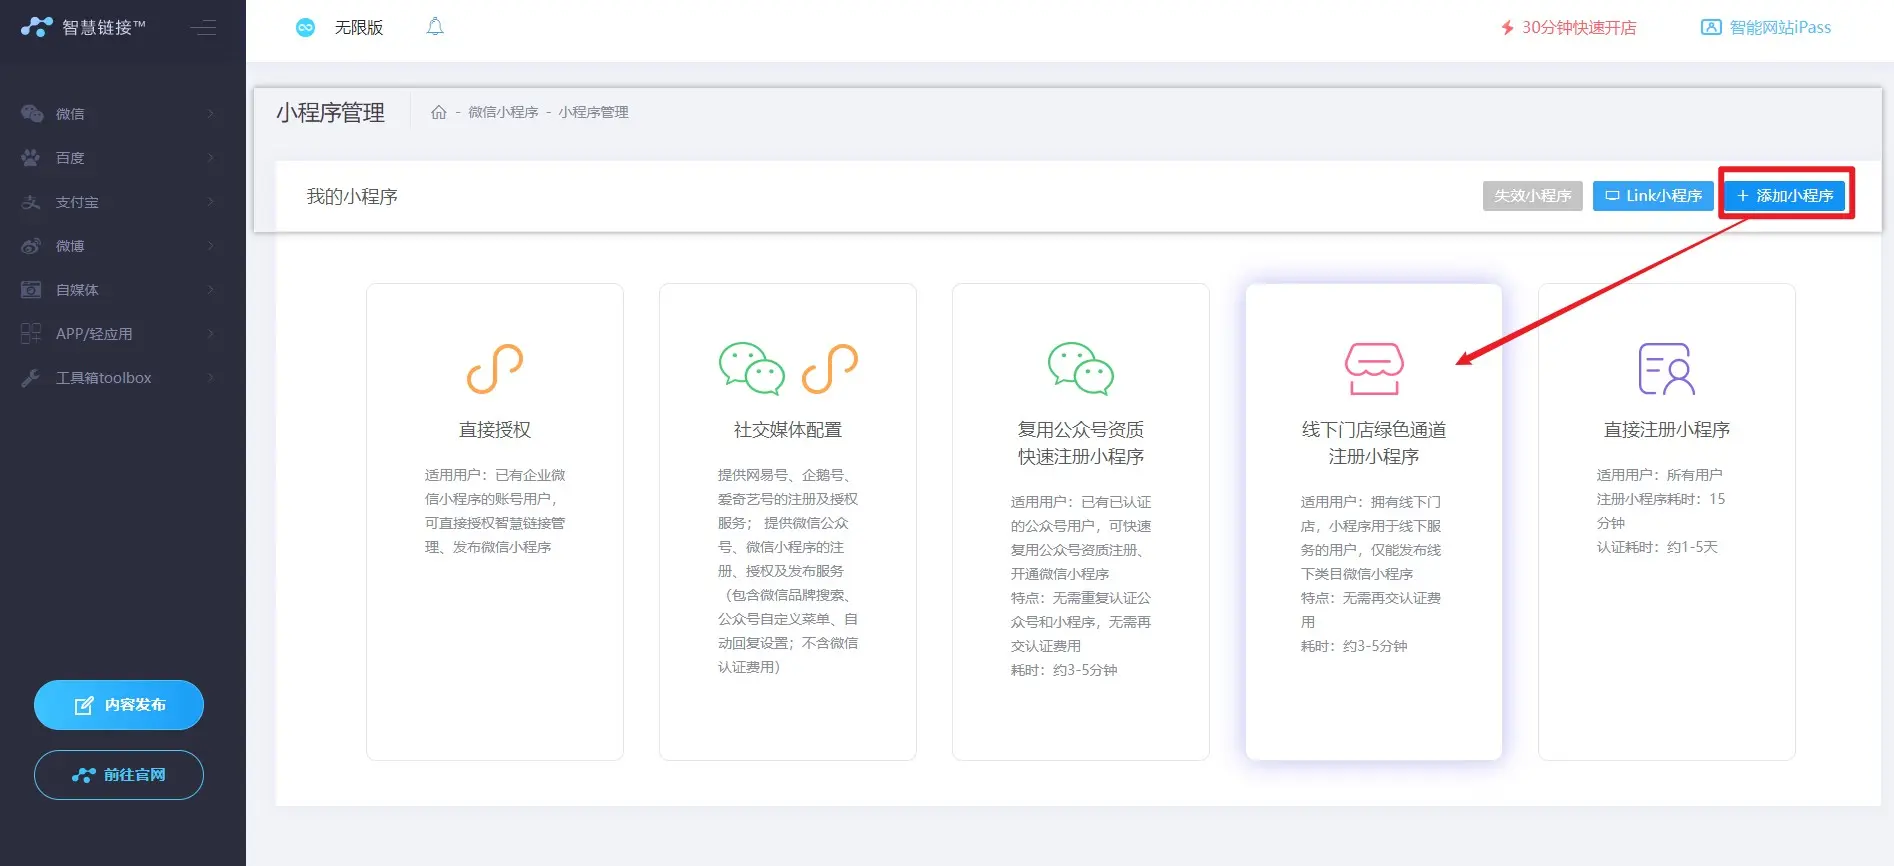Click the direct register mini program icon
The height and width of the screenshot is (866, 1894).
(1666, 369)
